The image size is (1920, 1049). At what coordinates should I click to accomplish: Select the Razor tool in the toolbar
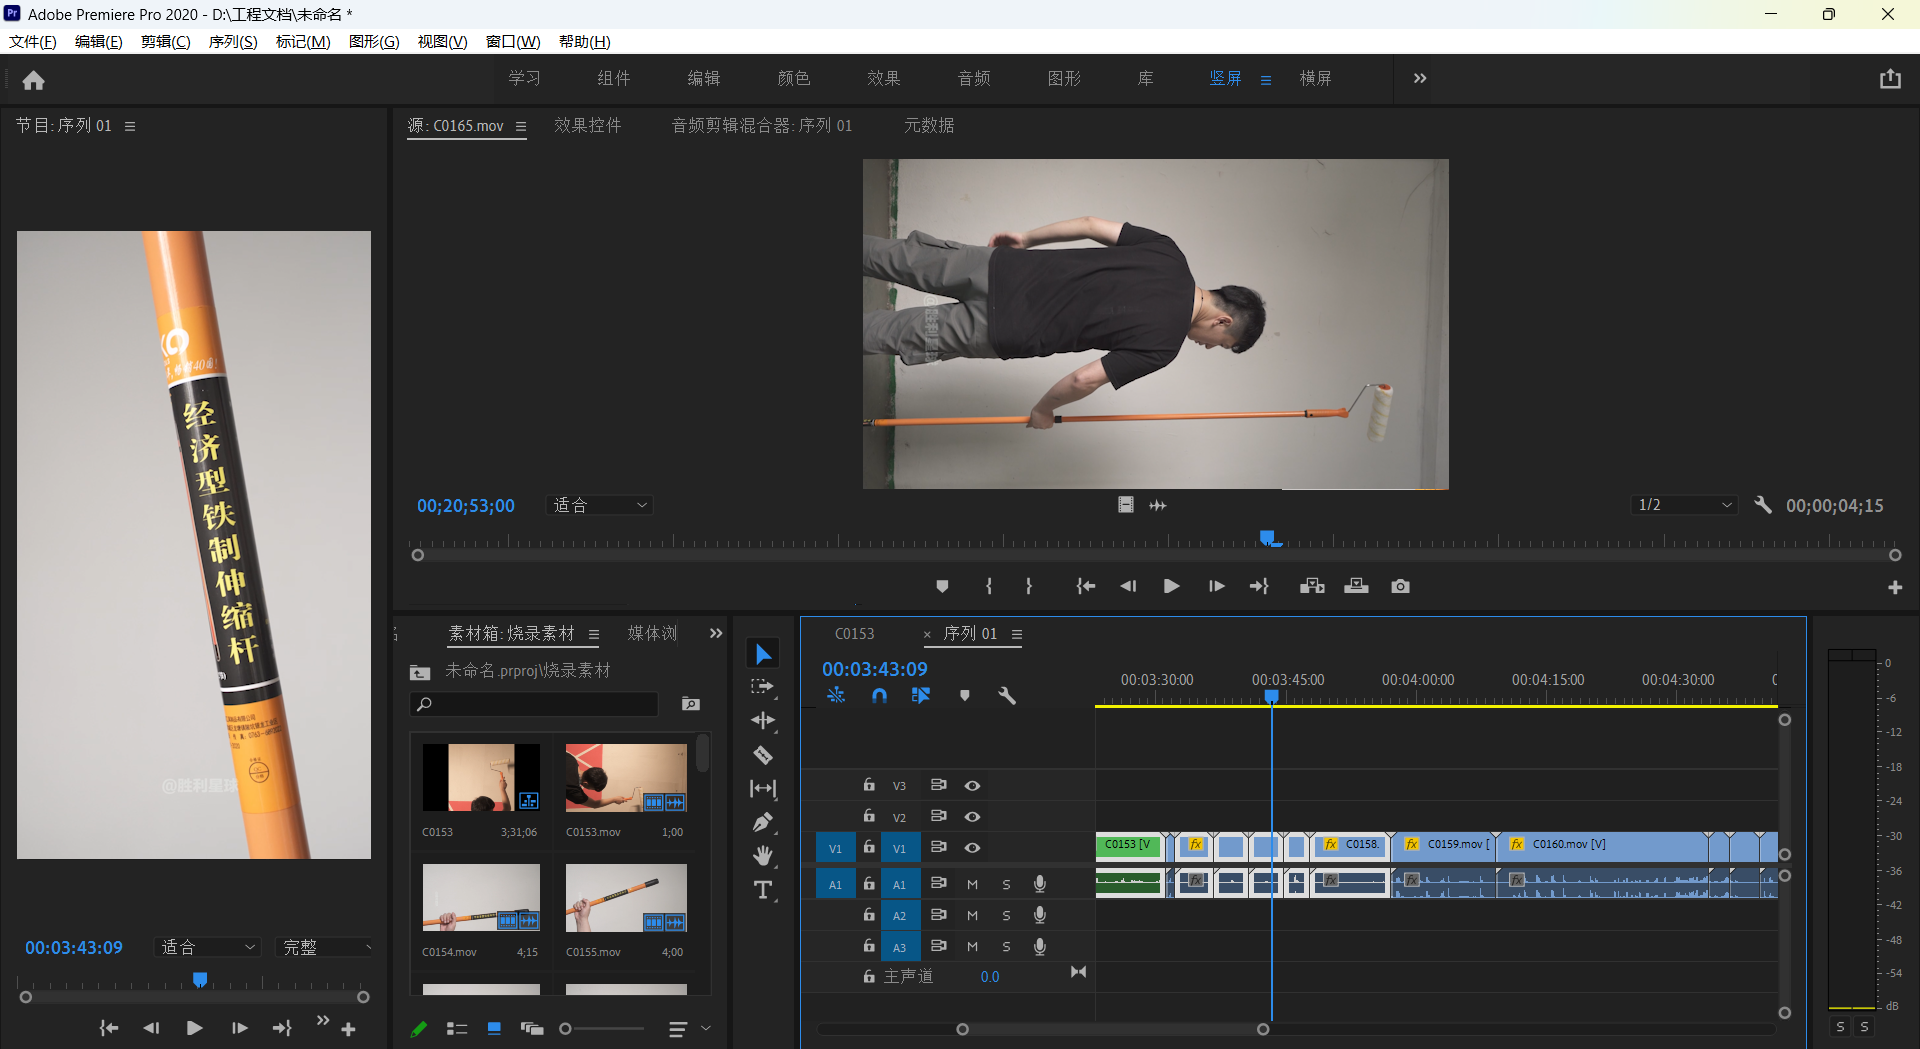point(763,755)
